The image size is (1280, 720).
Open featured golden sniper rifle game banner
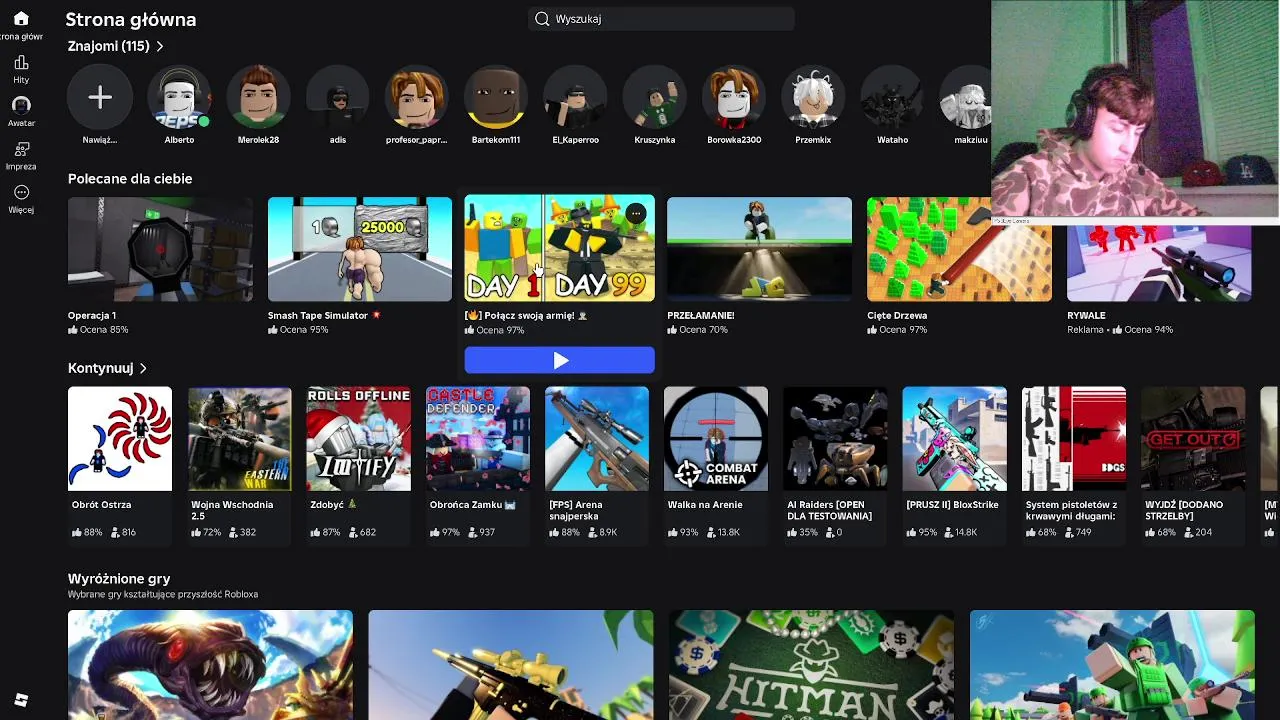[511, 665]
